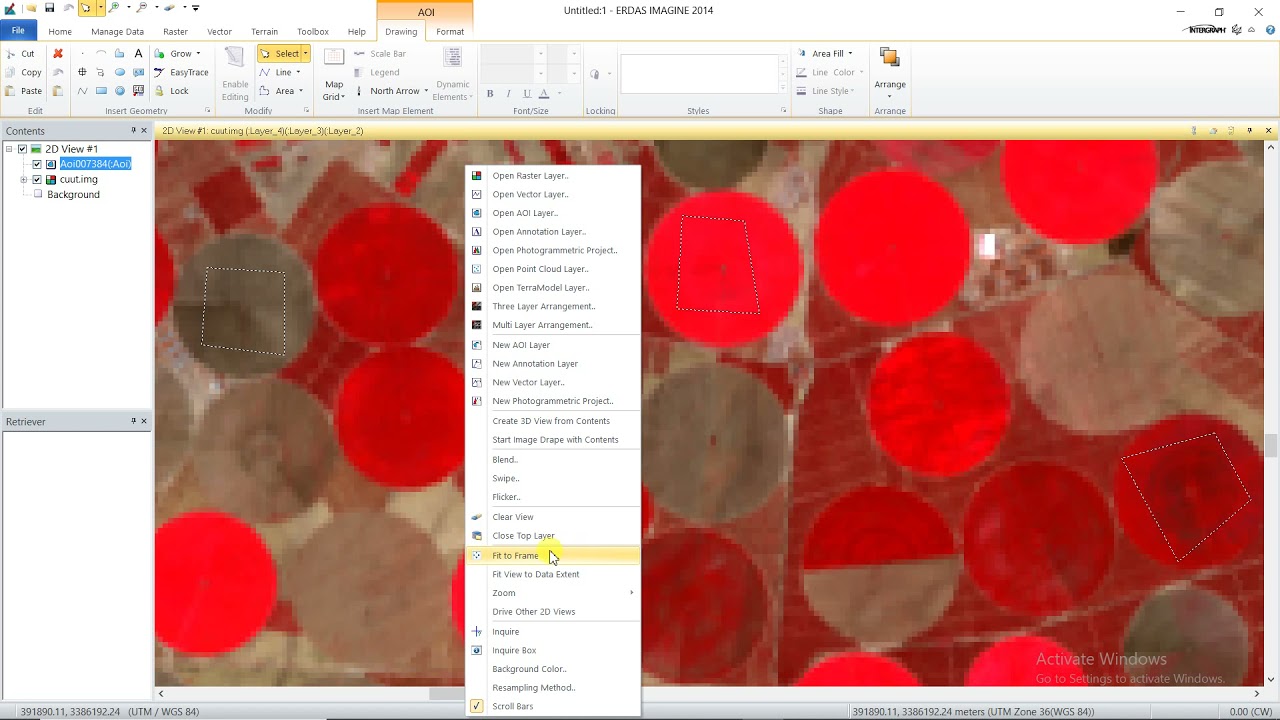Close the Retriever panel
The height and width of the screenshot is (720, 1280).
tap(144, 421)
